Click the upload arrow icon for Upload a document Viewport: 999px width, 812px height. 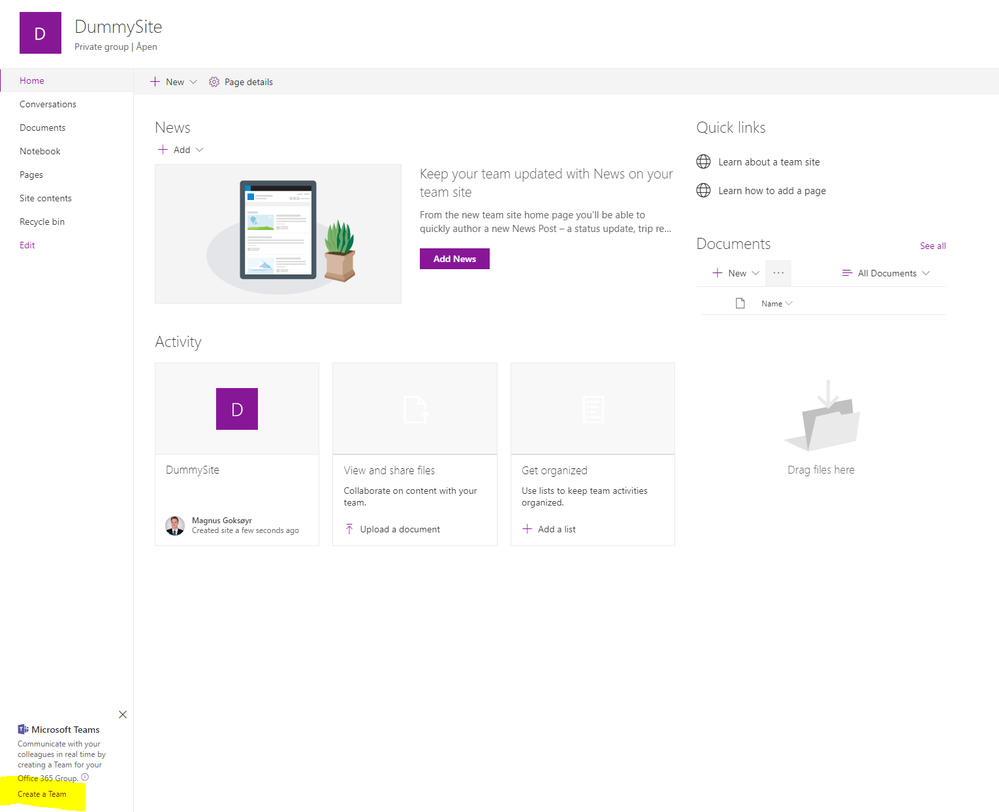coord(349,529)
